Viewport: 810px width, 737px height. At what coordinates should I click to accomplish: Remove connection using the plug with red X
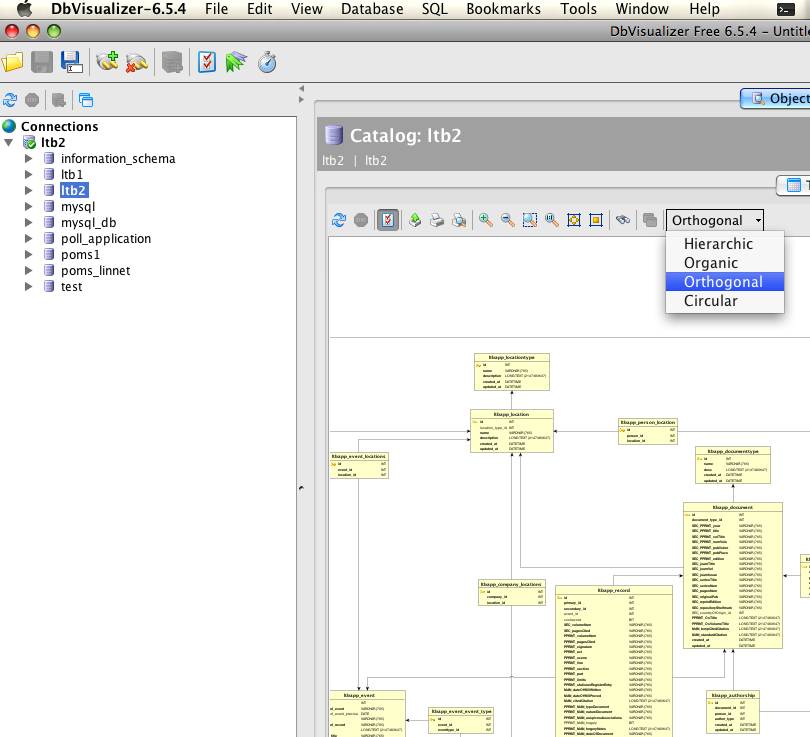pyautogui.click(x=136, y=62)
